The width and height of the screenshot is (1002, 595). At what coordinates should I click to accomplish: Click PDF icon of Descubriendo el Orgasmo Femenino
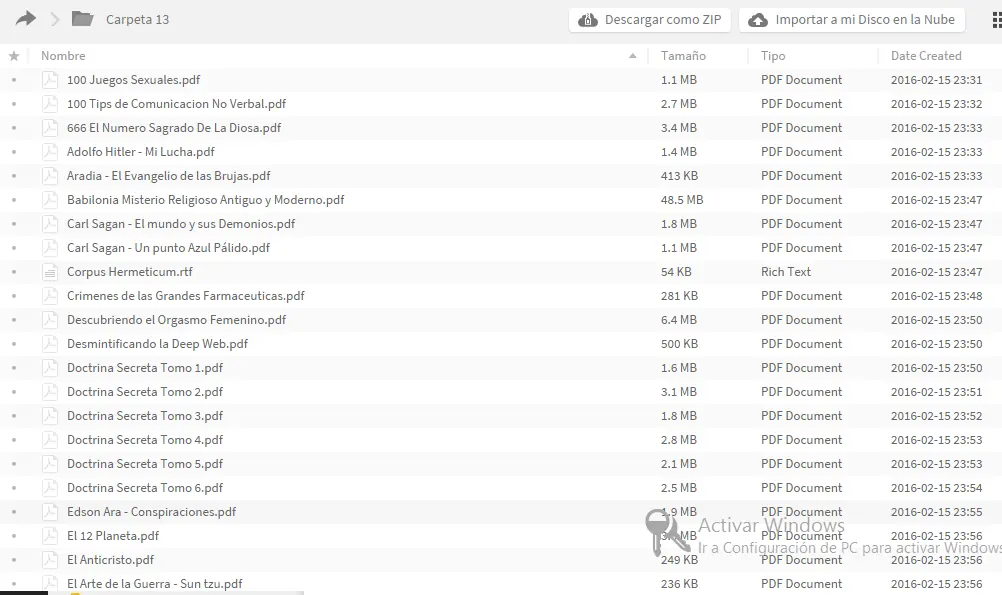coord(50,320)
